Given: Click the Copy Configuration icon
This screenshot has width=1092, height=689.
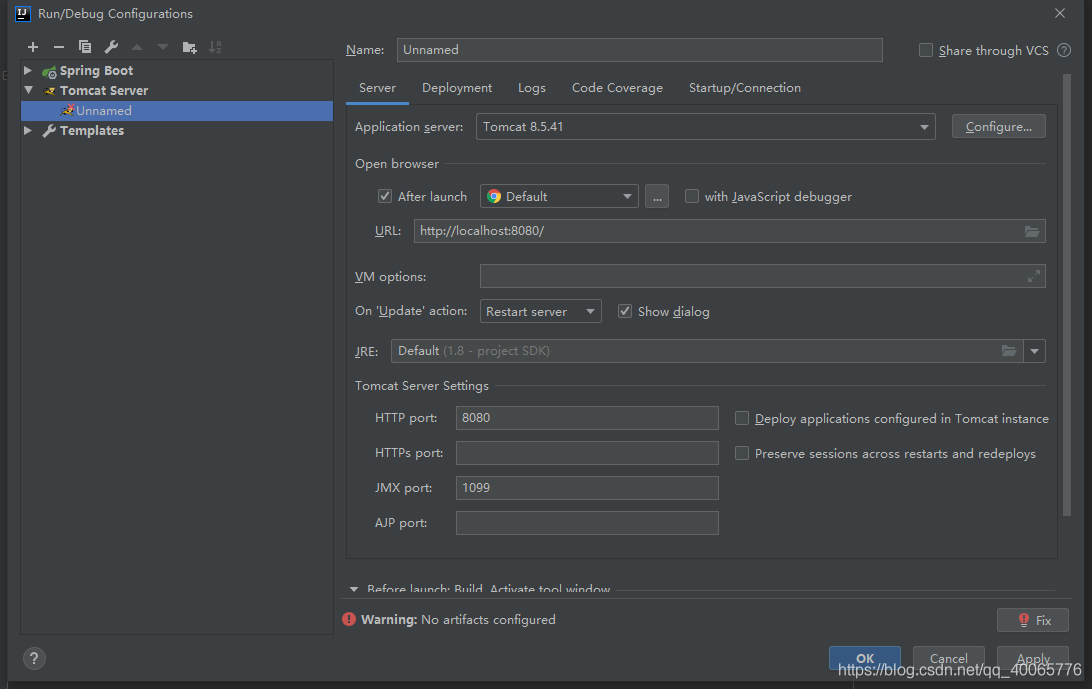Looking at the screenshot, I should pyautogui.click(x=85, y=47).
